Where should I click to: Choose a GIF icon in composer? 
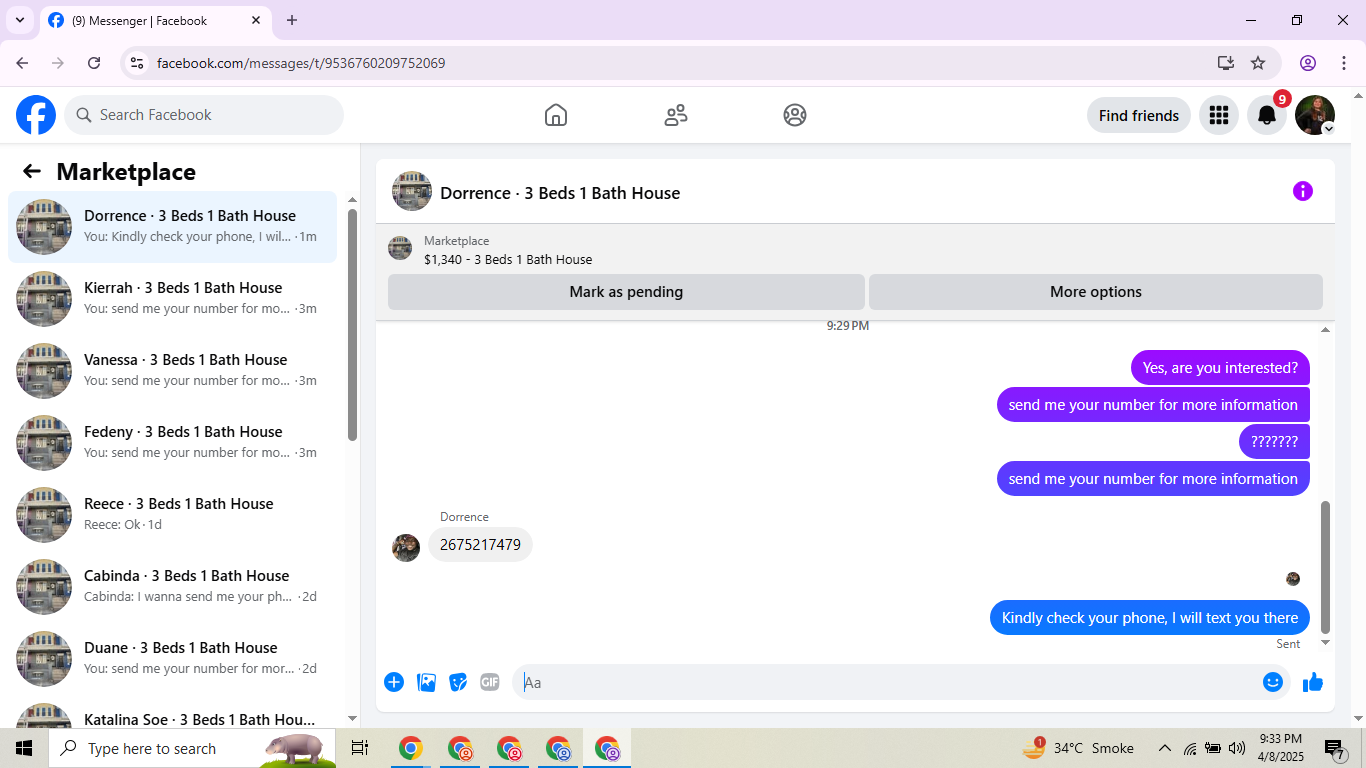click(489, 682)
